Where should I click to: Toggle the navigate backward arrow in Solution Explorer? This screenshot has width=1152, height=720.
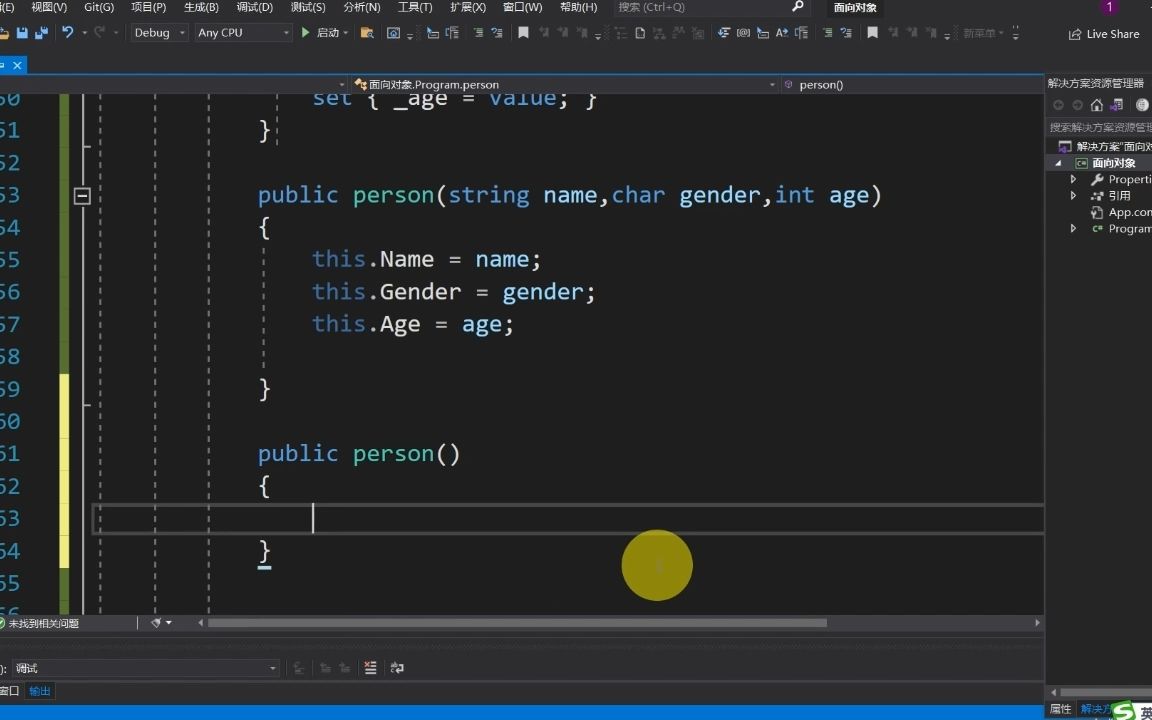point(1056,104)
